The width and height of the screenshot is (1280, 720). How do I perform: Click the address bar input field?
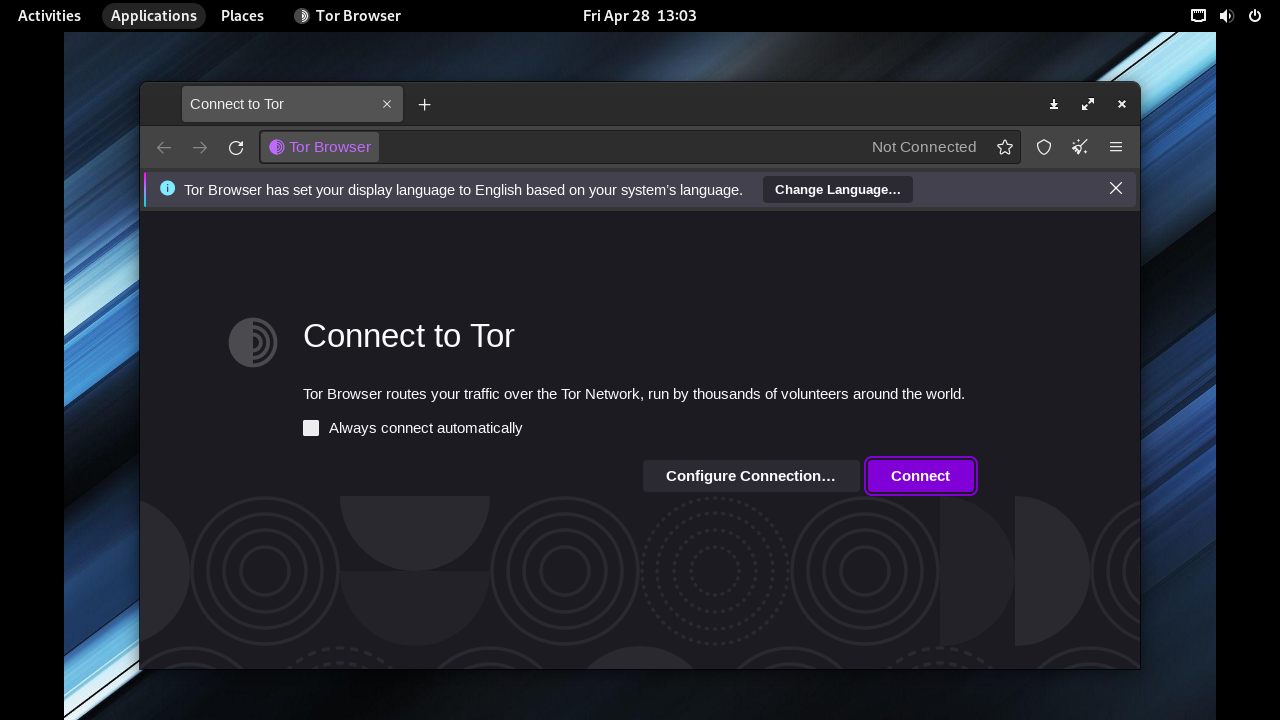[620, 148]
